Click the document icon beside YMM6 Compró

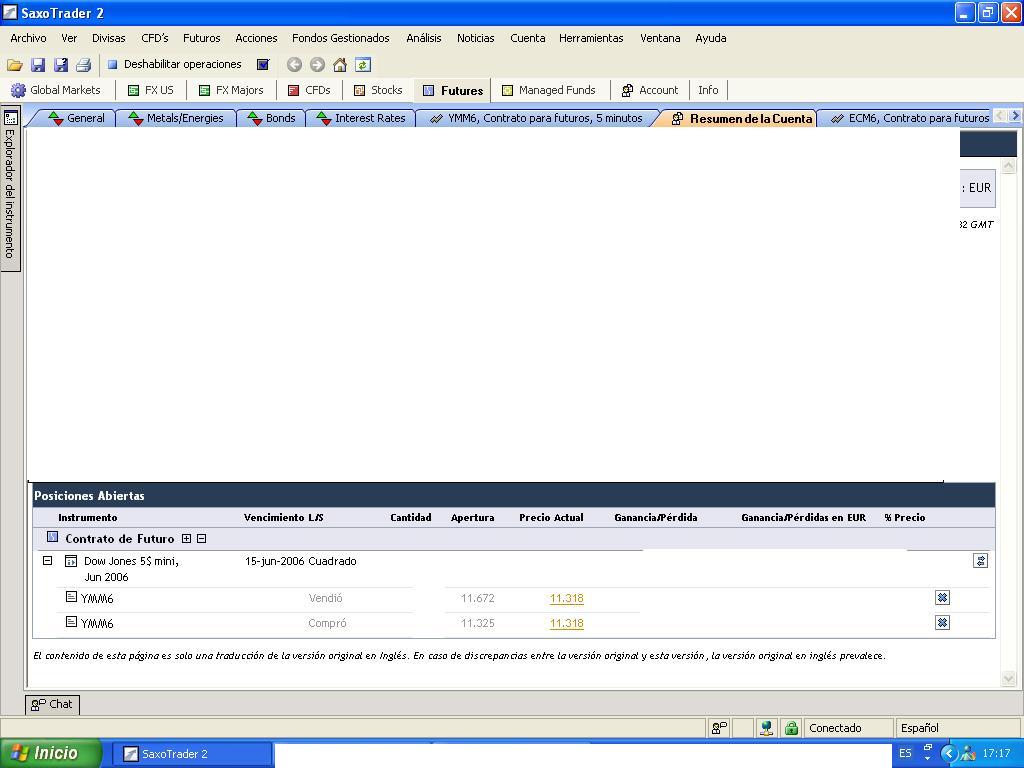(71, 621)
